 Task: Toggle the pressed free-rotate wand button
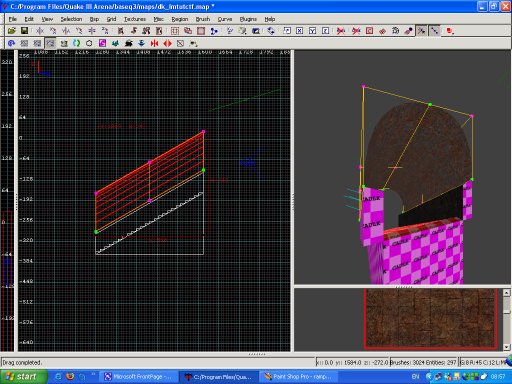click(x=422, y=31)
